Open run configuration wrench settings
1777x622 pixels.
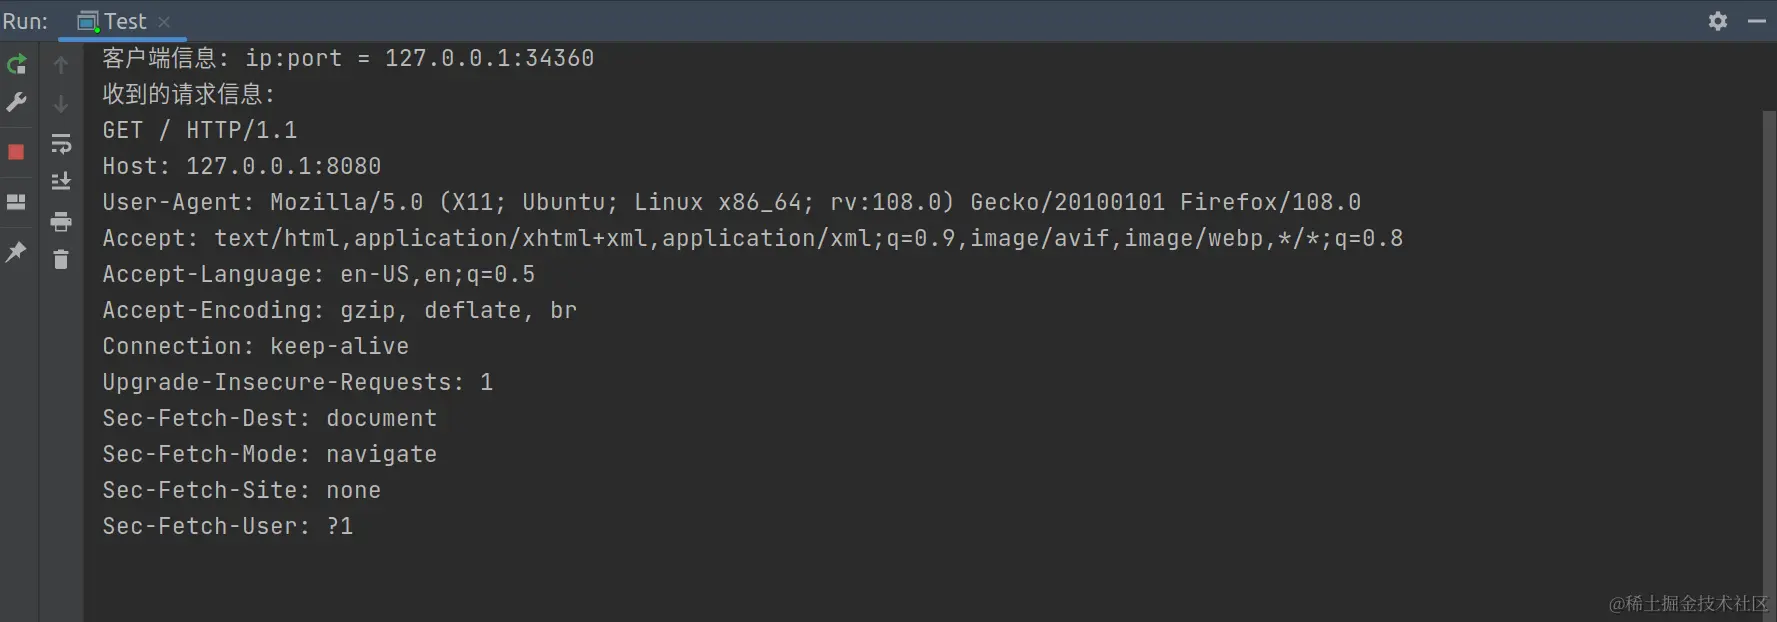click(x=16, y=102)
